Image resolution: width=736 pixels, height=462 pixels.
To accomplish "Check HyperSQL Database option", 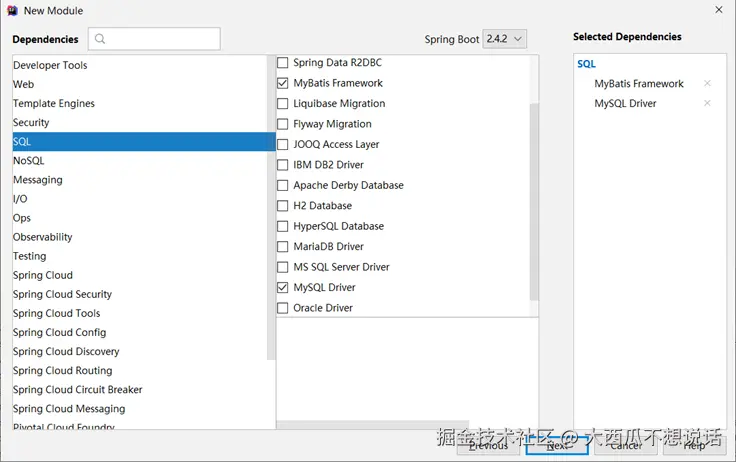I will pyautogui.click(x=283, y=226).
